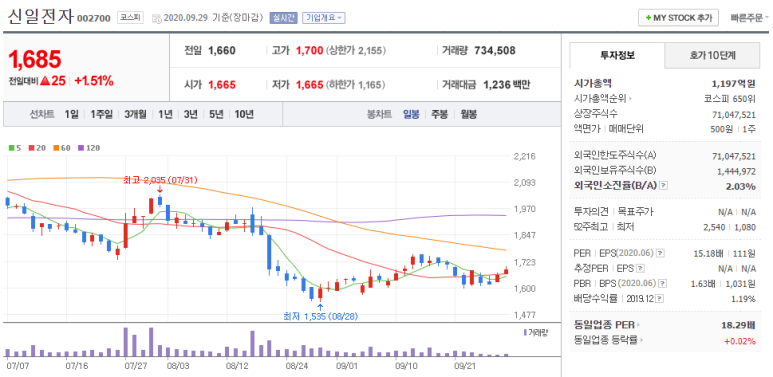The height and width of the screenshot is (377, 773).
Task: Click the 최고 2,035 (07/31) chart marker
Action: point(160,180)
